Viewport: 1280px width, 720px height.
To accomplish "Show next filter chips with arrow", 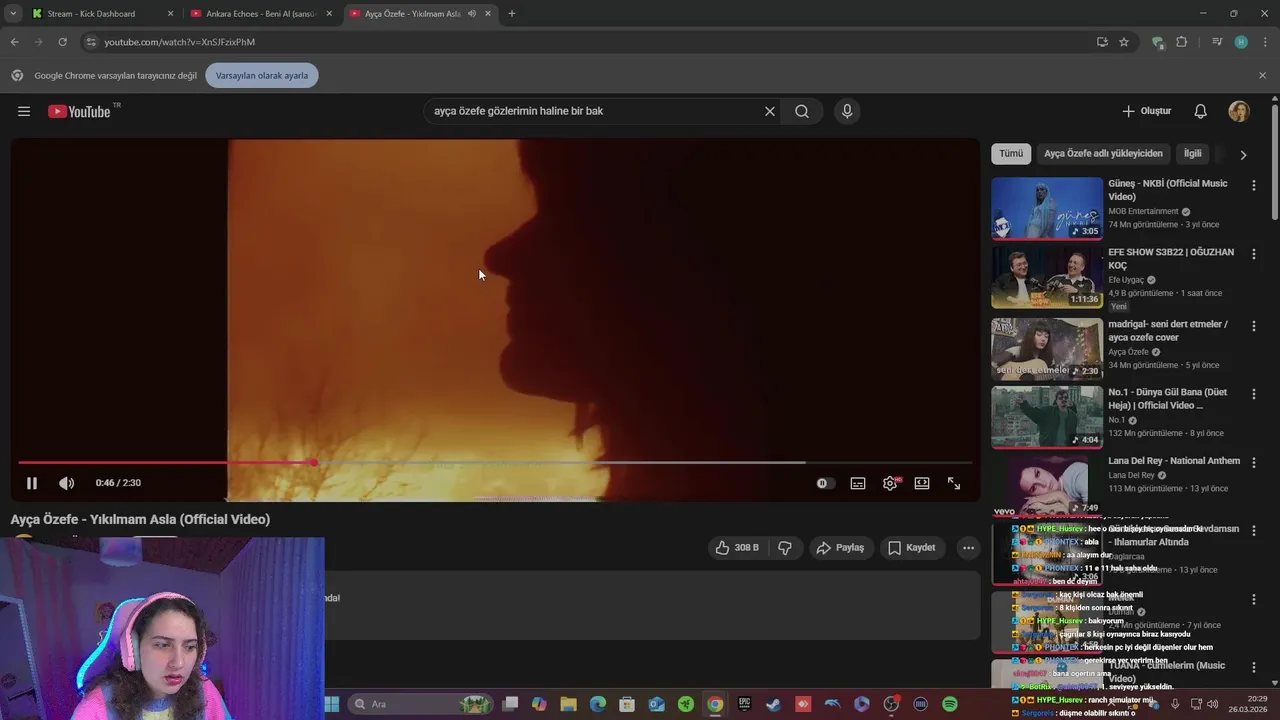I will (x=1243, y=155).
